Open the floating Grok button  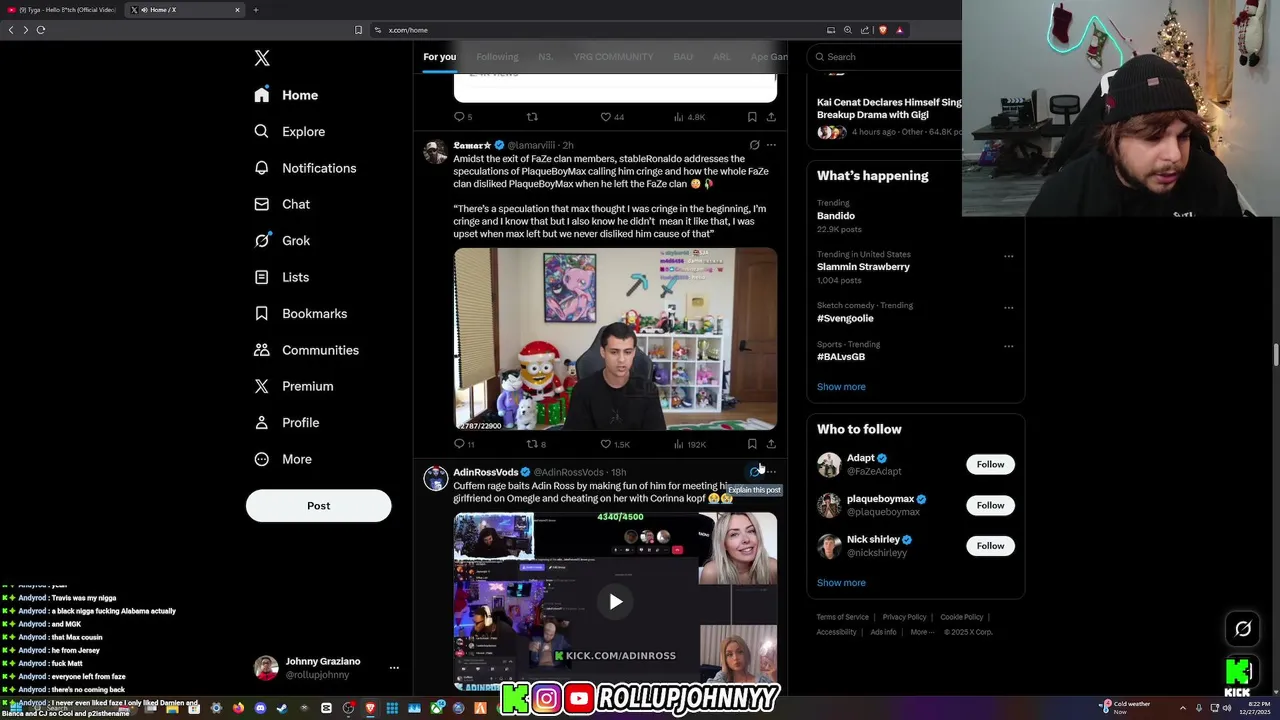[1243, 629]
